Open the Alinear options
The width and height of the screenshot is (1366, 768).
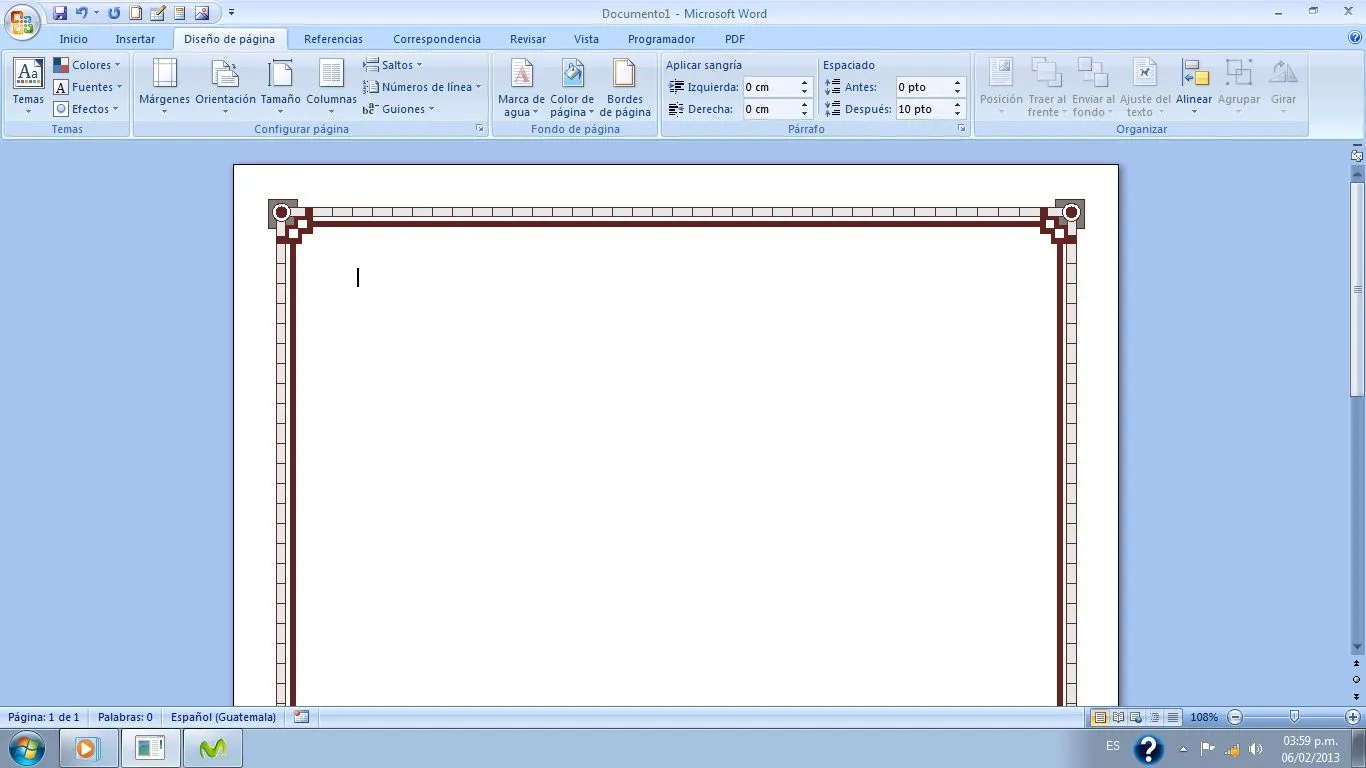pos(1194,86)
